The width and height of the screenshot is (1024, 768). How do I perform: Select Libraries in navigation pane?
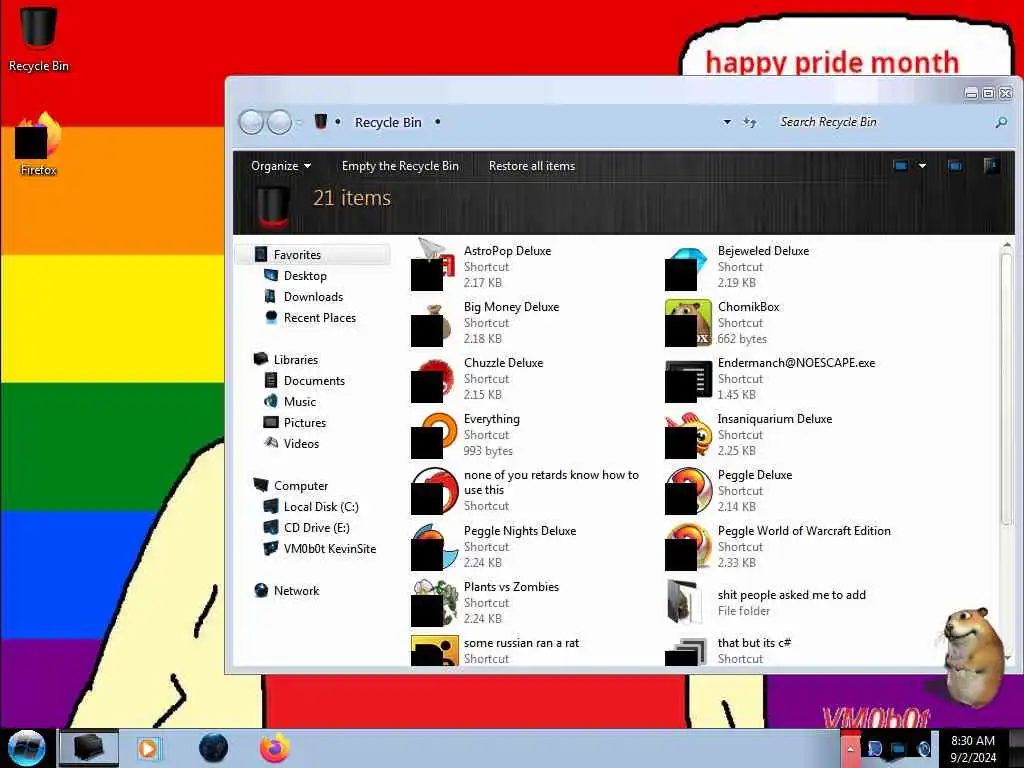295,359
